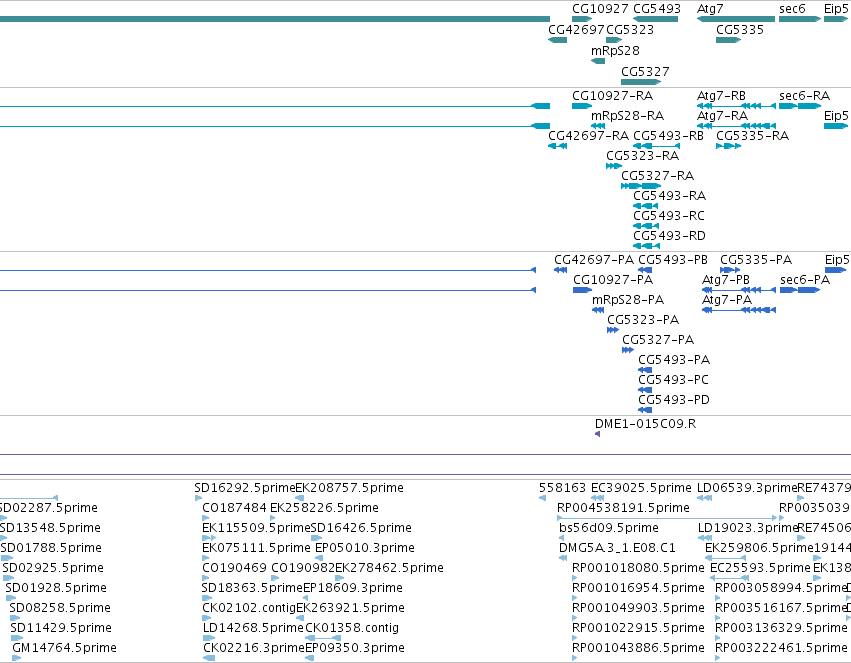Click the CK01358.contig EST label

coord(352,628)
